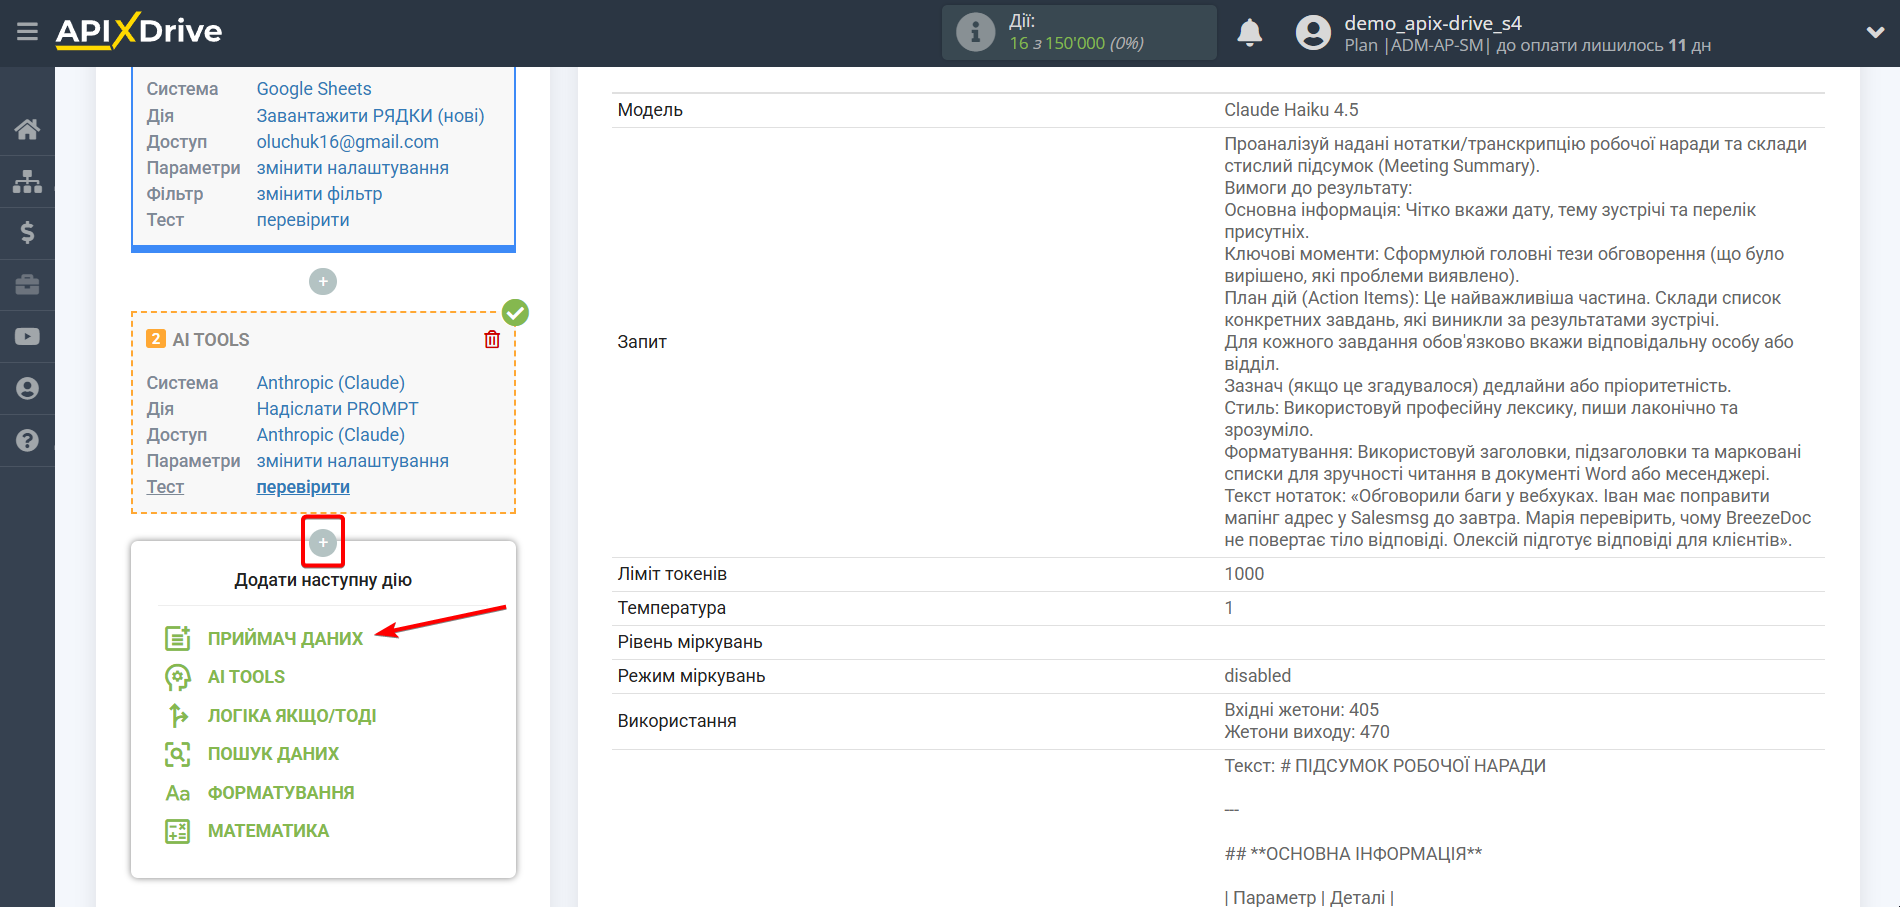The image size is (1900, 907).
Task: Click the Claude Haiku 4.5 model value
Action: tap(1291, 110)
